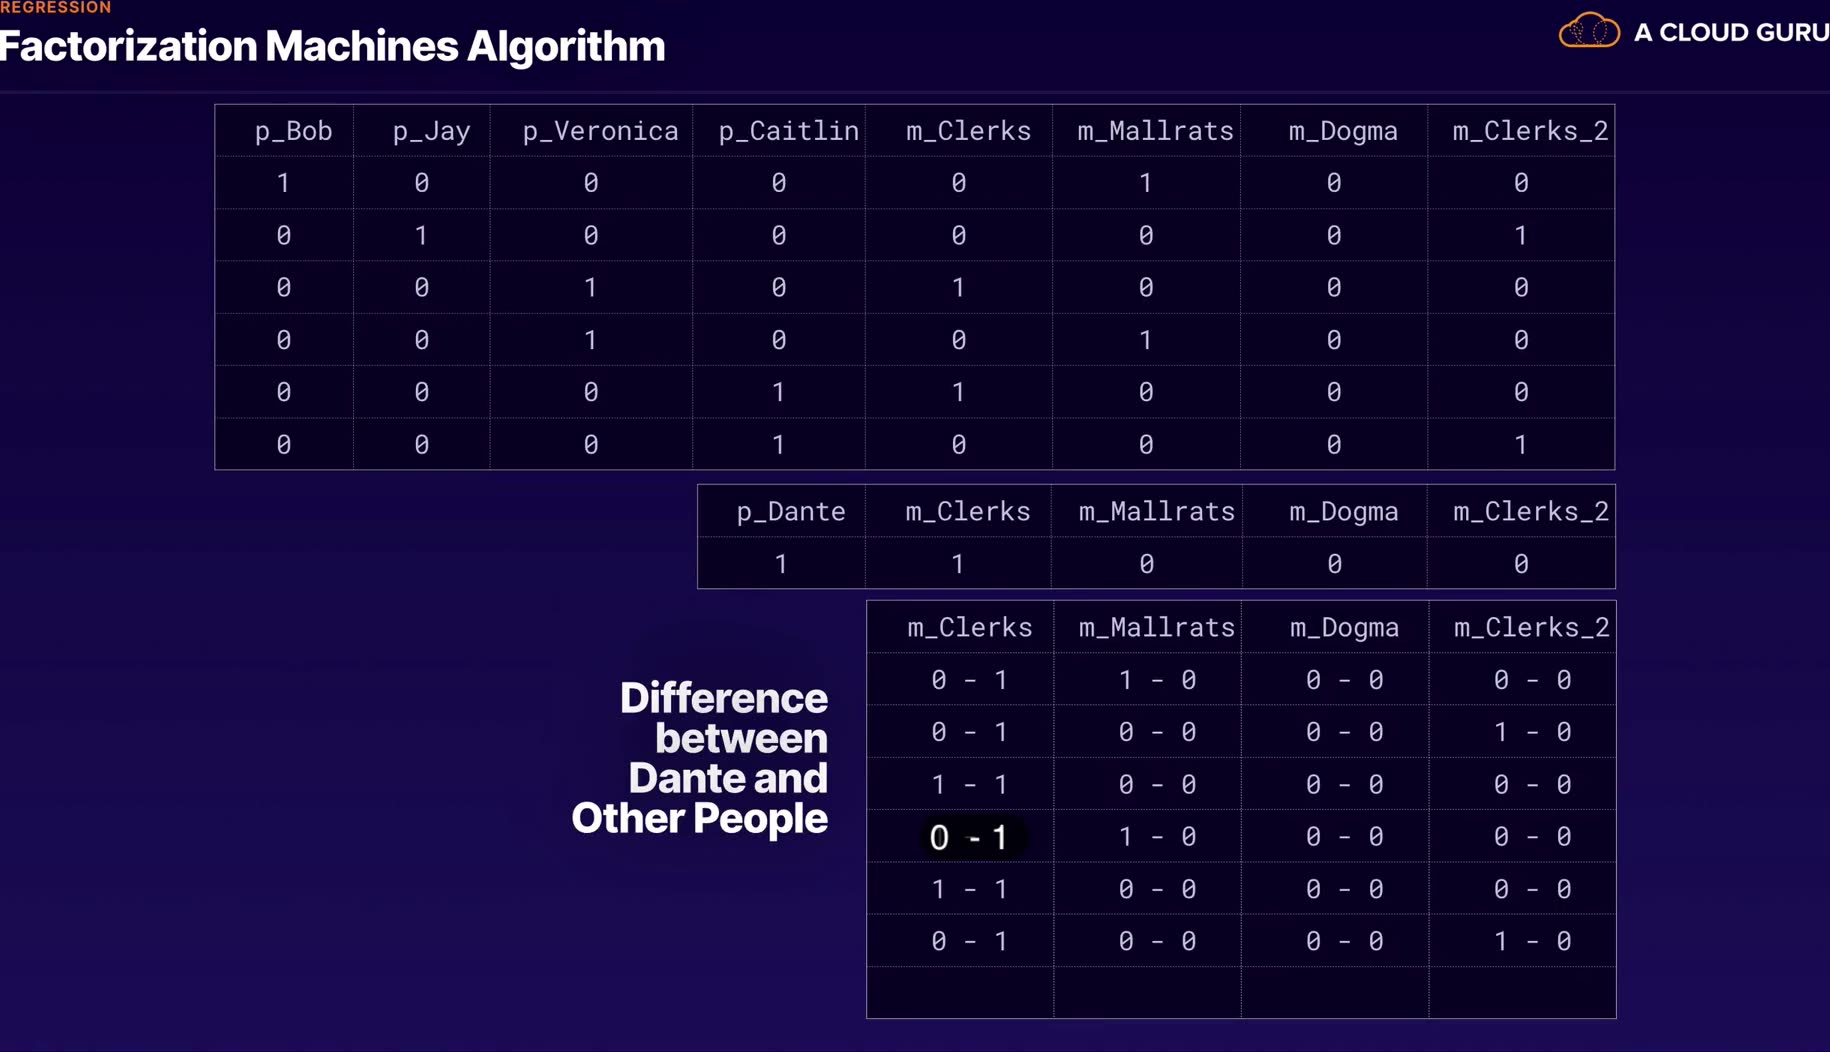This screenshot has width=1830, height=1052.
Task: Click the Difference between Dante and Other People caption
Action: [700, 758]
